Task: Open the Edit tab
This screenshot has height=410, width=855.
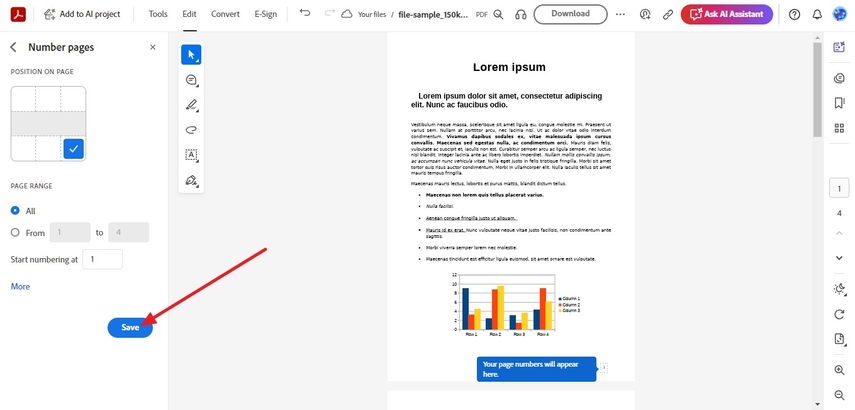Action: coord(190,14)
